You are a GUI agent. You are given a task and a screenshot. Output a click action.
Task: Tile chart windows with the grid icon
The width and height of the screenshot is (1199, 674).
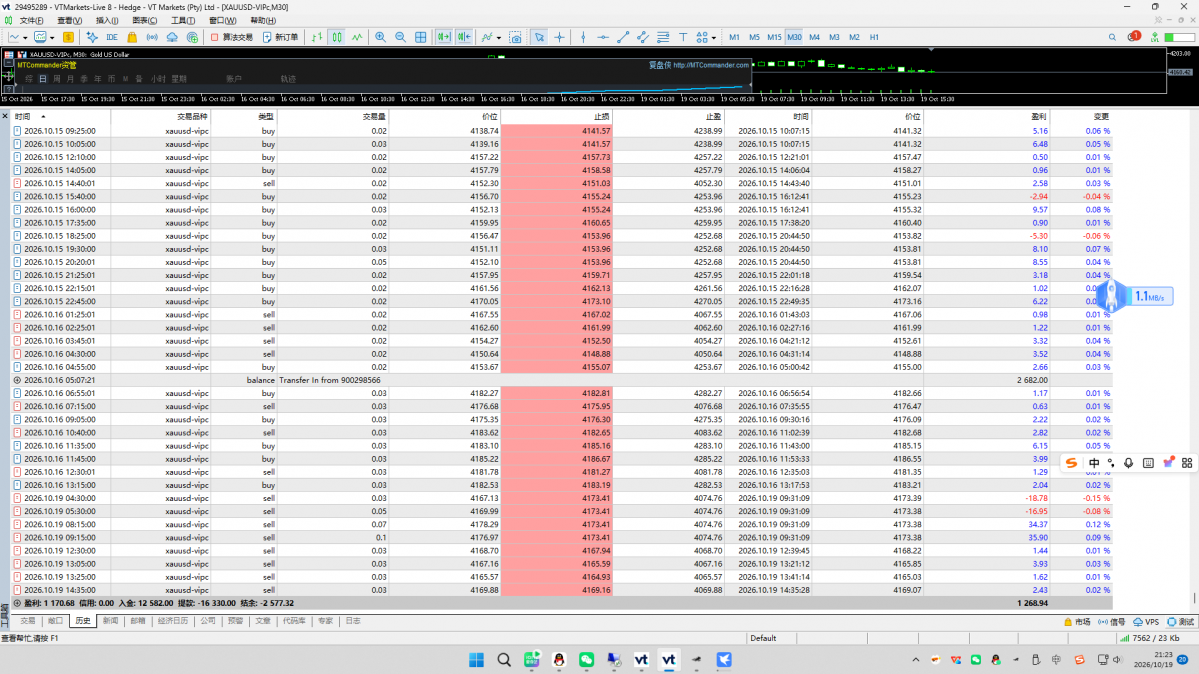421,37
